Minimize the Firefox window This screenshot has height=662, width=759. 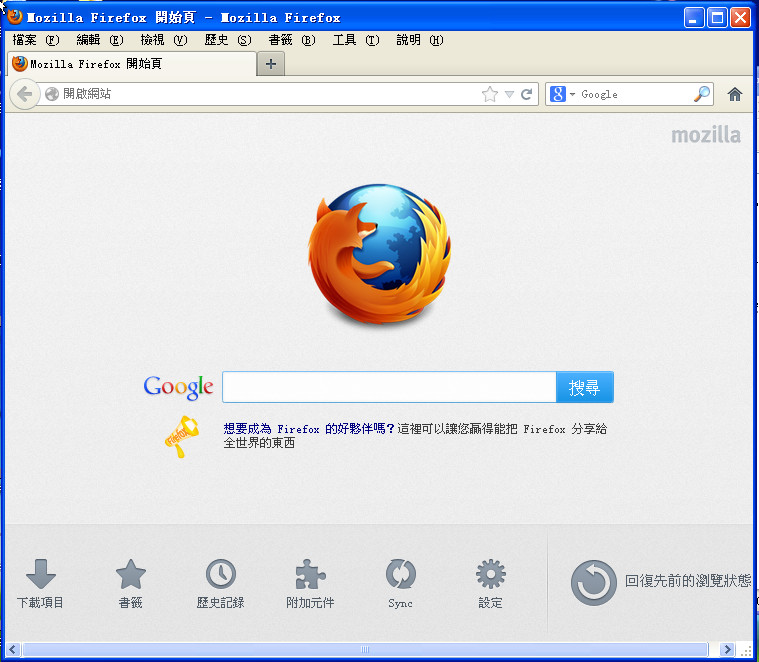coord(694,18)
